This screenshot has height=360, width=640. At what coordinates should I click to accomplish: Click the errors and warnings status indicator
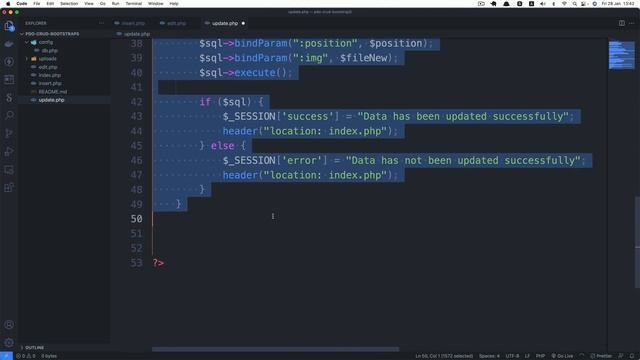pos(26,356)
